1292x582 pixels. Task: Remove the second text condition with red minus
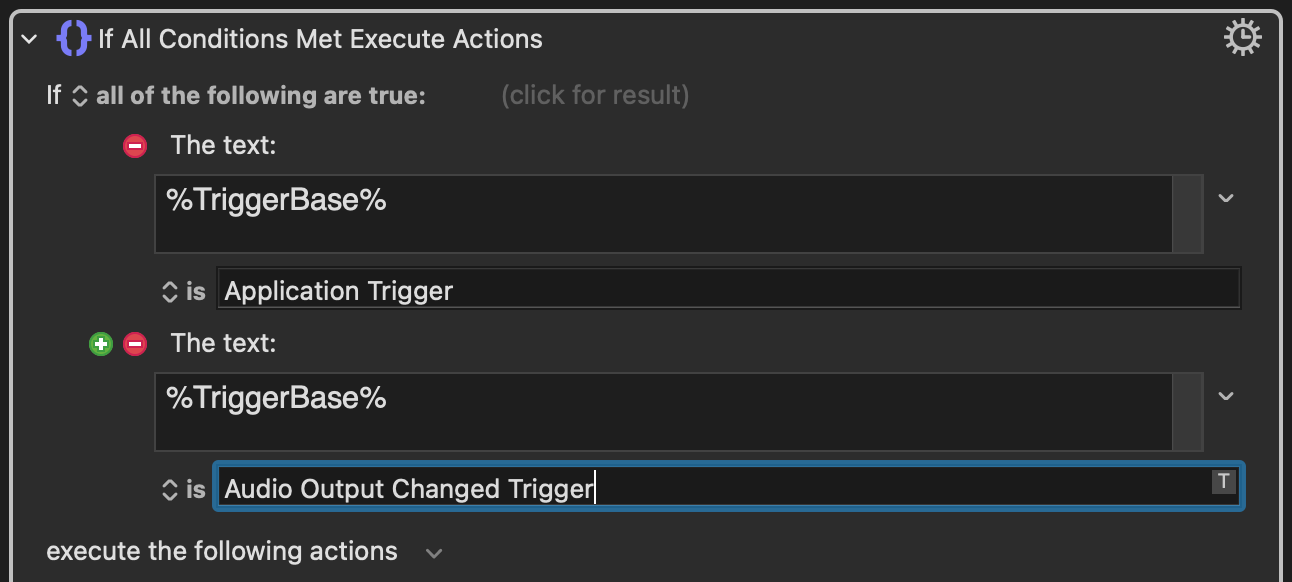tap(134, 344)
